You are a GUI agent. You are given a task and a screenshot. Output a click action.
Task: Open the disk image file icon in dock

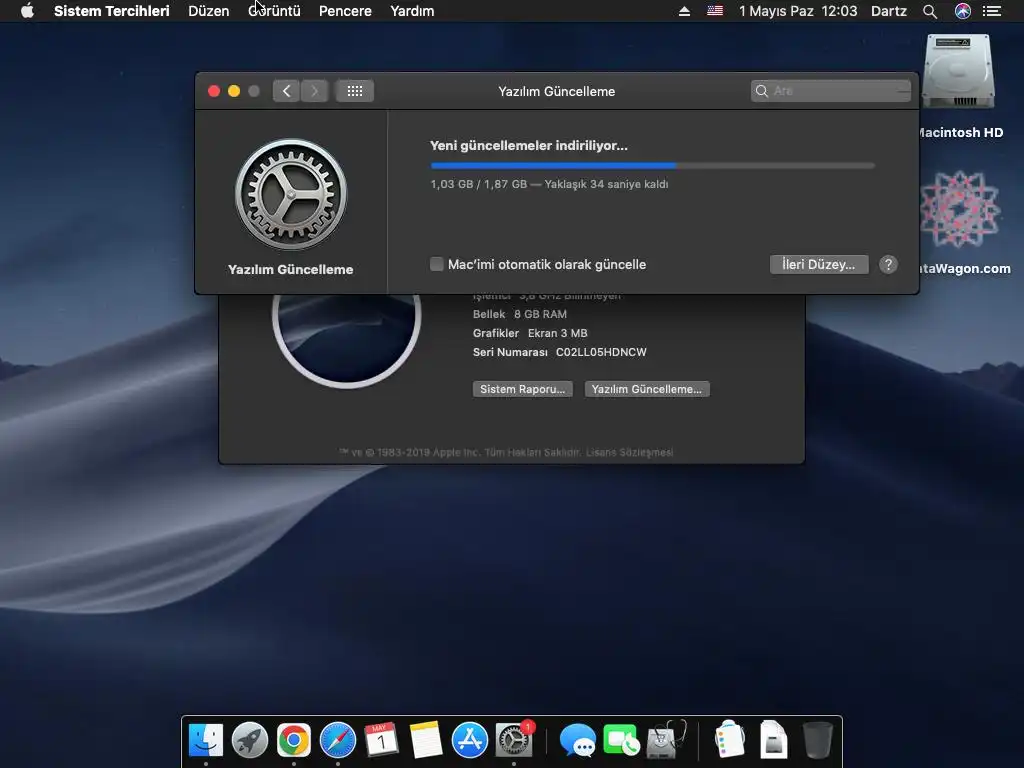773,740
